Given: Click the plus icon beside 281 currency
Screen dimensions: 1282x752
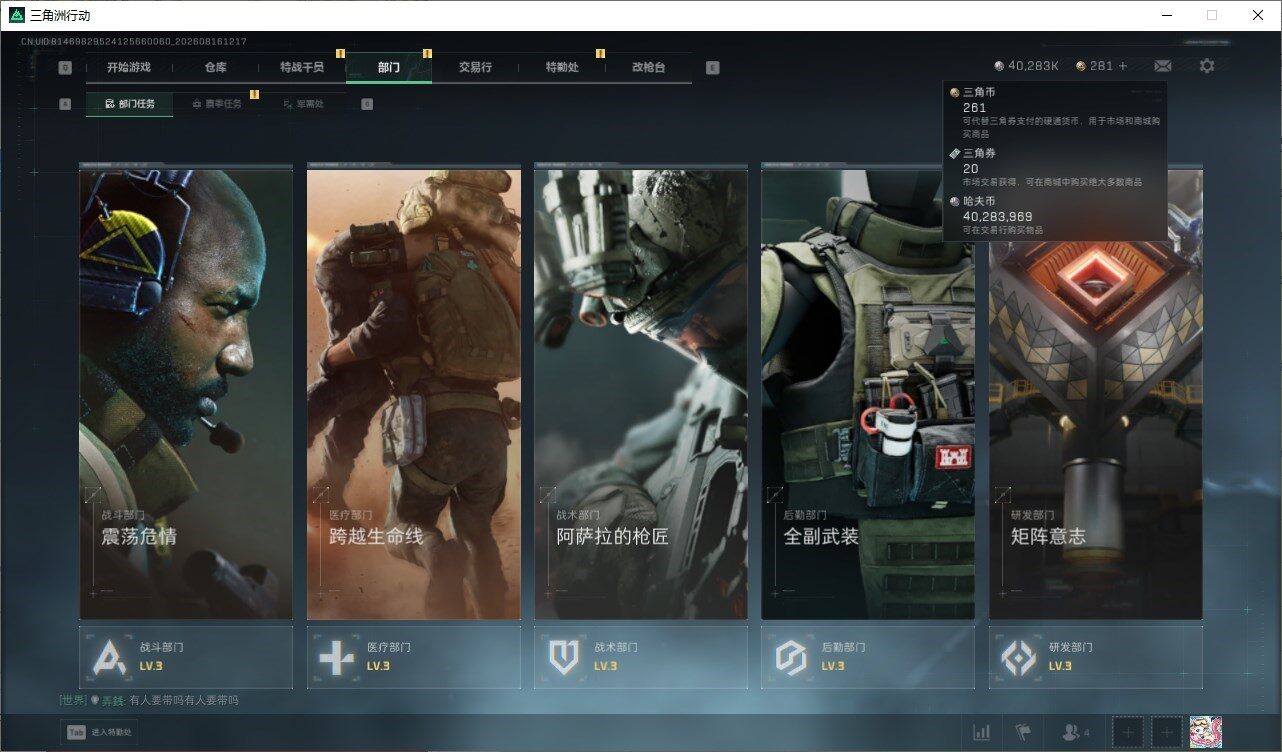Looking at the screenshot, I should tap(1123, 66).
